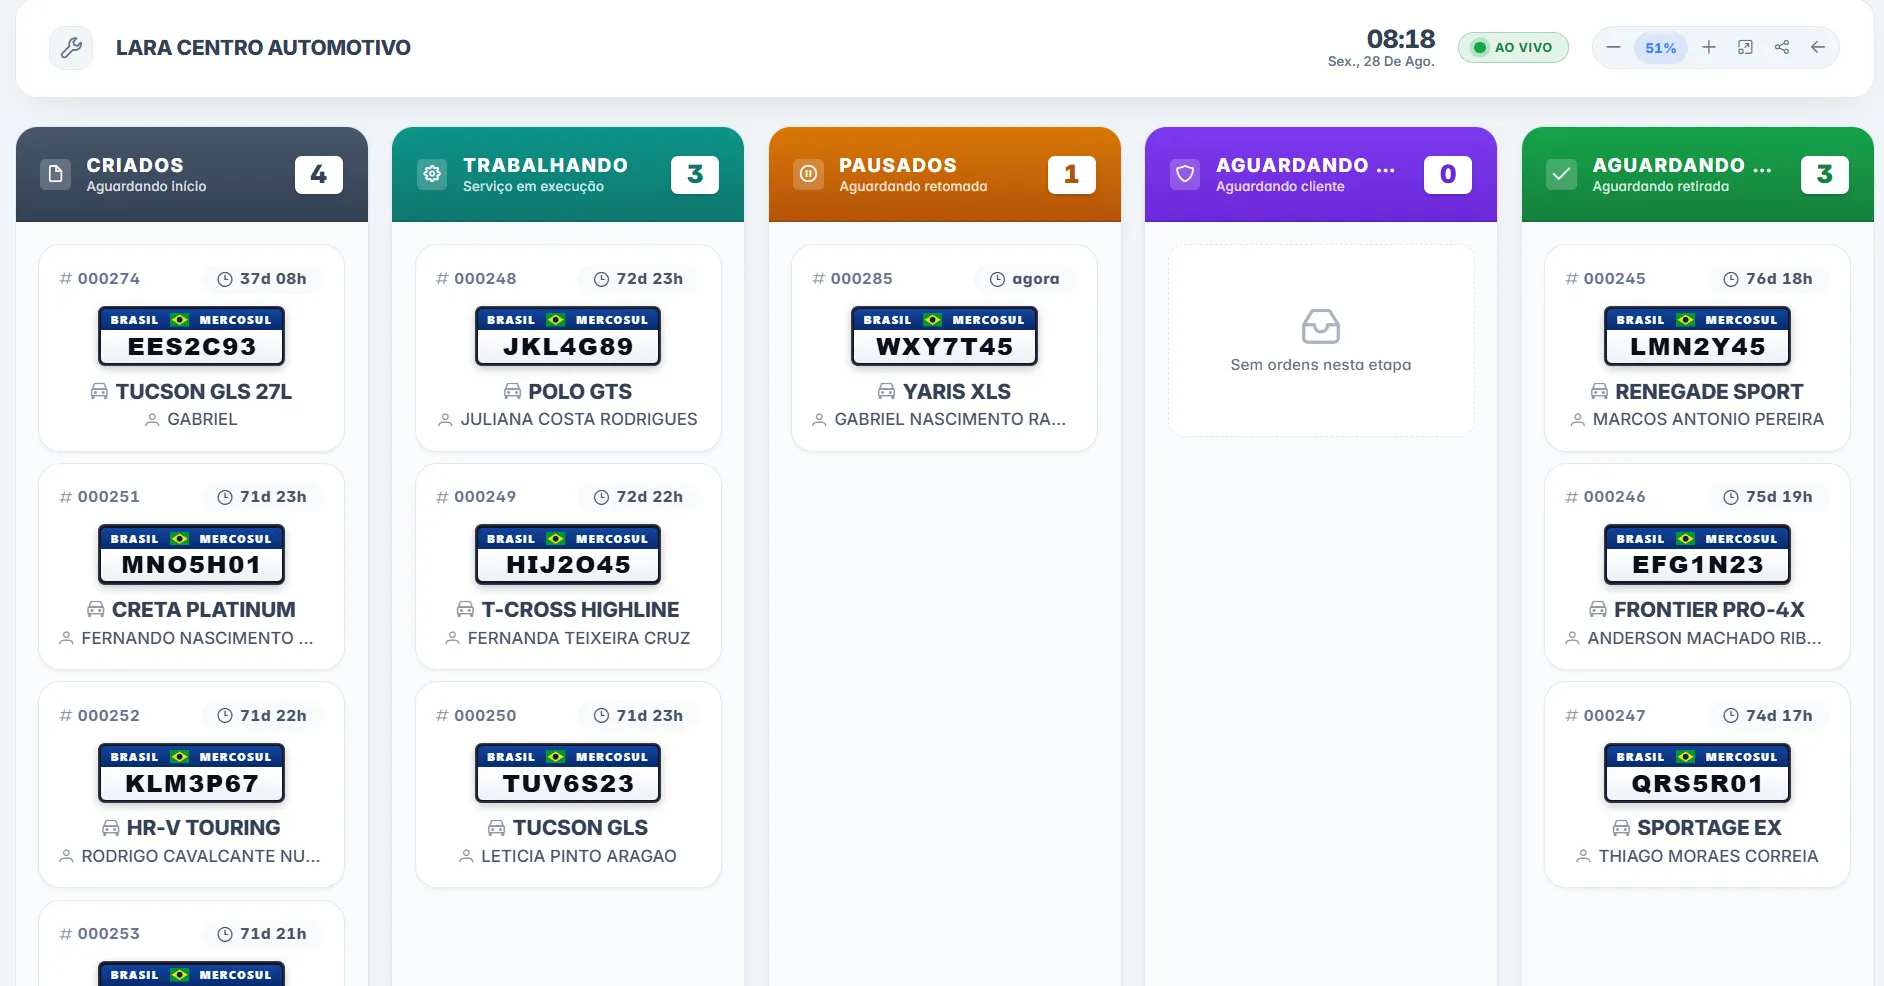Image resolution: width=1884 pixels, height=986 pixels.
Task: Click license plate TUV6S23
Action: (568, 773)
